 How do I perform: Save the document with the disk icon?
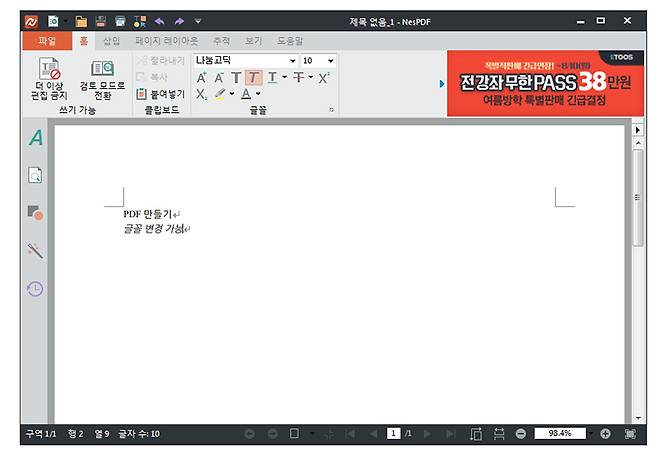coord(101,21)
